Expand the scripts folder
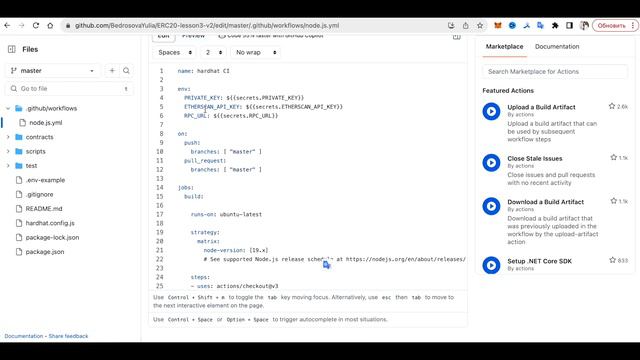Viewport: 640px width, 360px height. 8,151
